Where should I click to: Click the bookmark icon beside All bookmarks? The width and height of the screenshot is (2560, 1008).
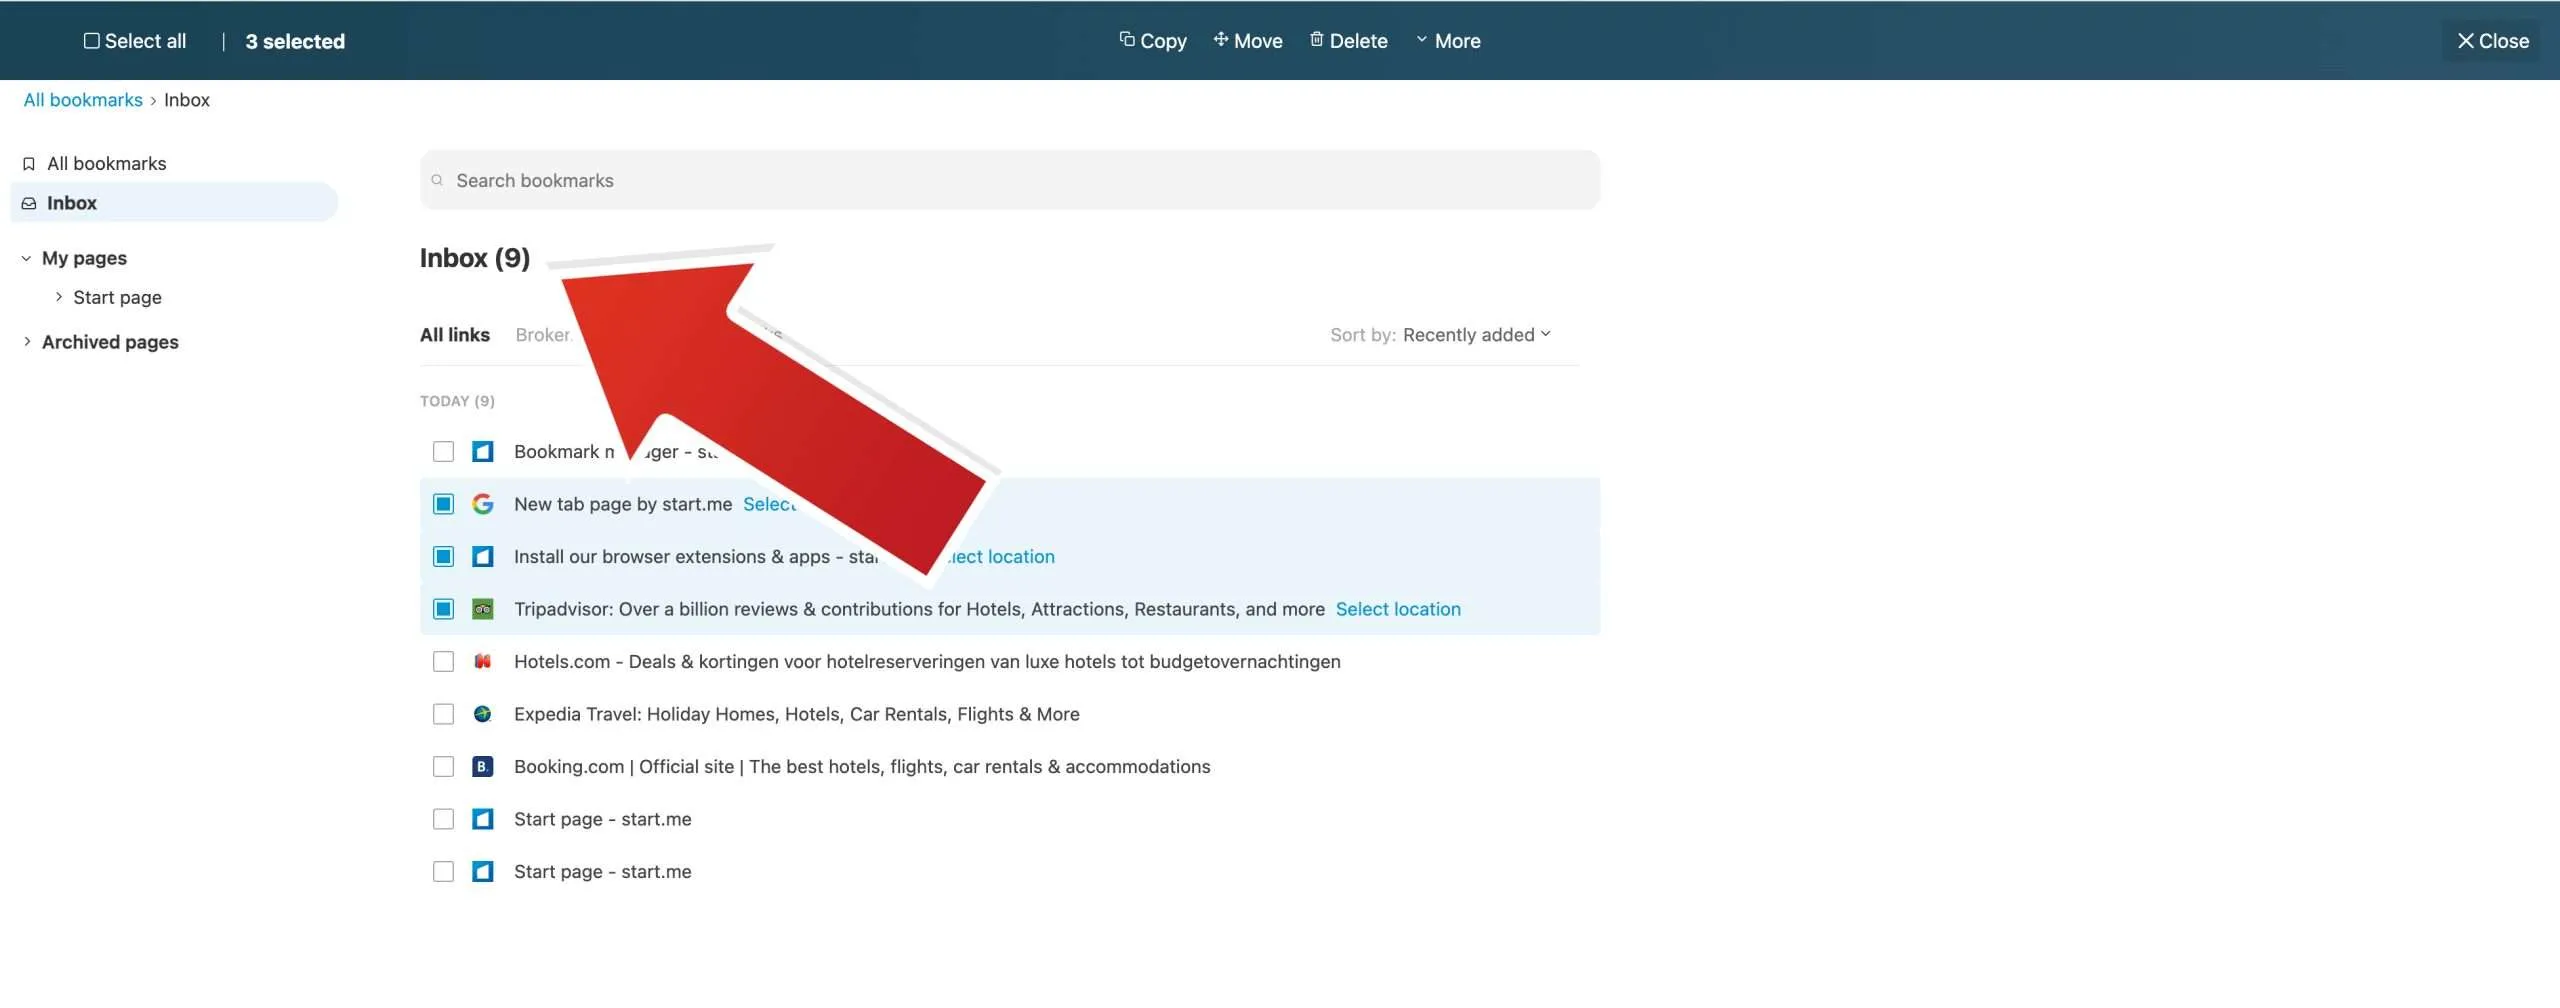pyautogui.click(x=28, y=163)
